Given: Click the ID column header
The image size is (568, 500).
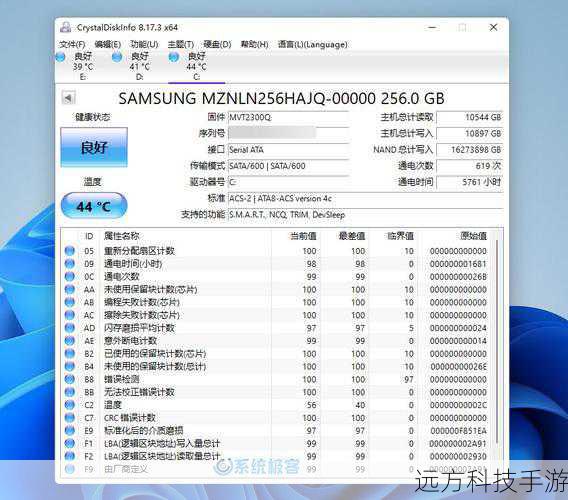Looking at the screenshot, I should (x=89, y=236).
